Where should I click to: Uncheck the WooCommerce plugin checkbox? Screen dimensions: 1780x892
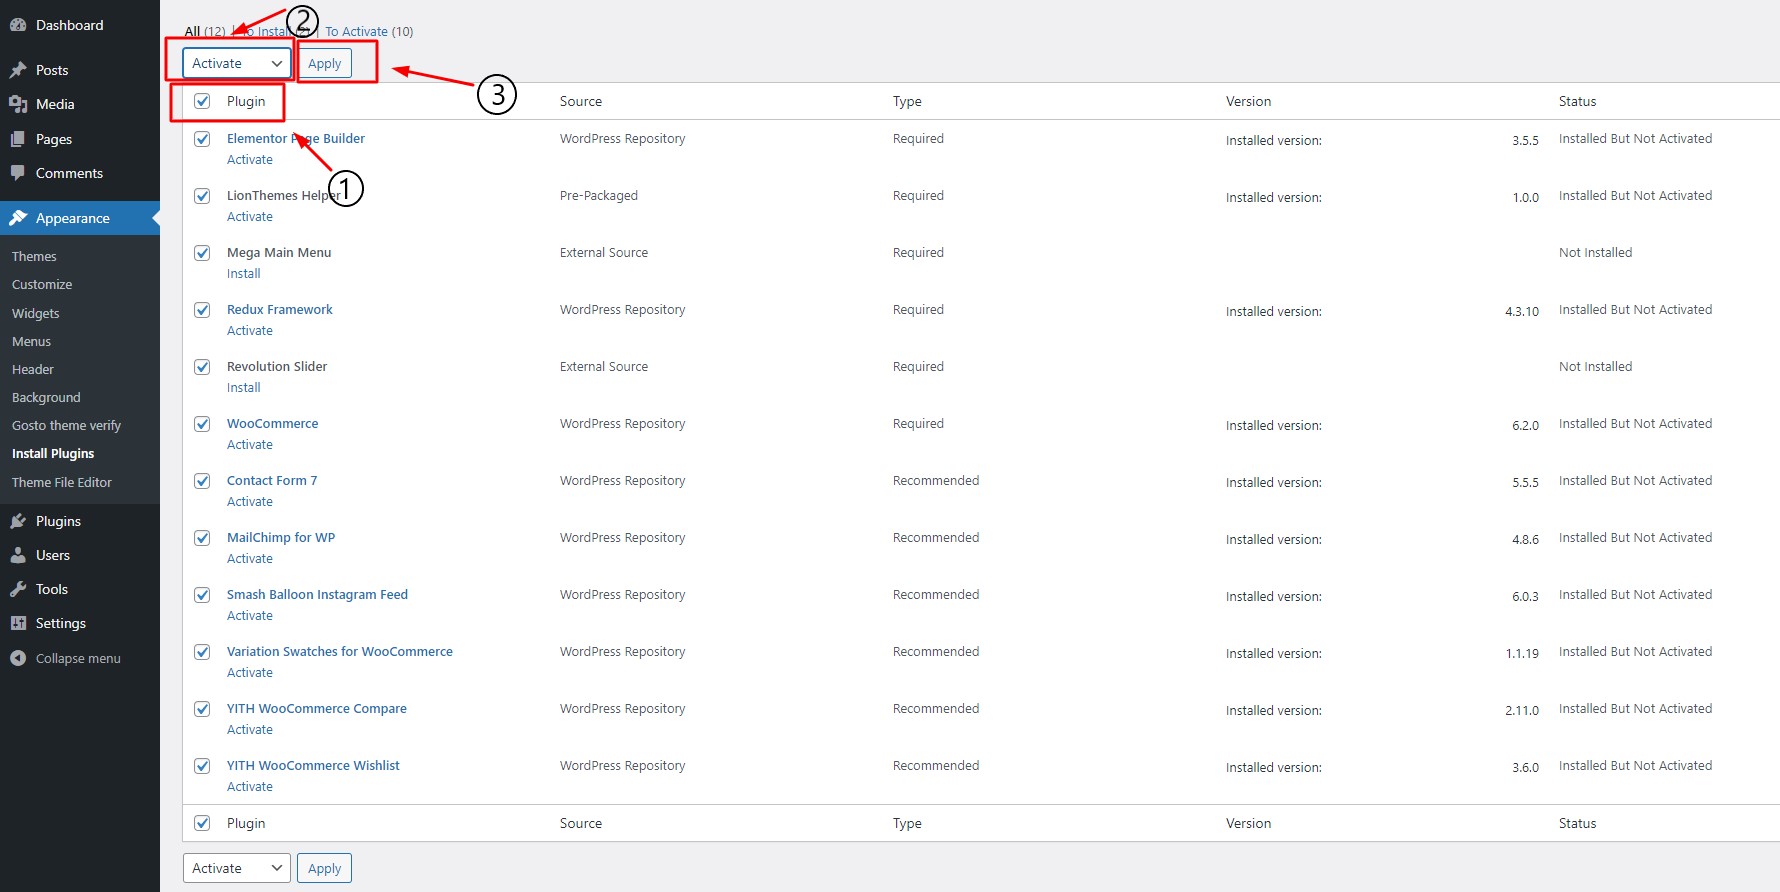point(202,424)
